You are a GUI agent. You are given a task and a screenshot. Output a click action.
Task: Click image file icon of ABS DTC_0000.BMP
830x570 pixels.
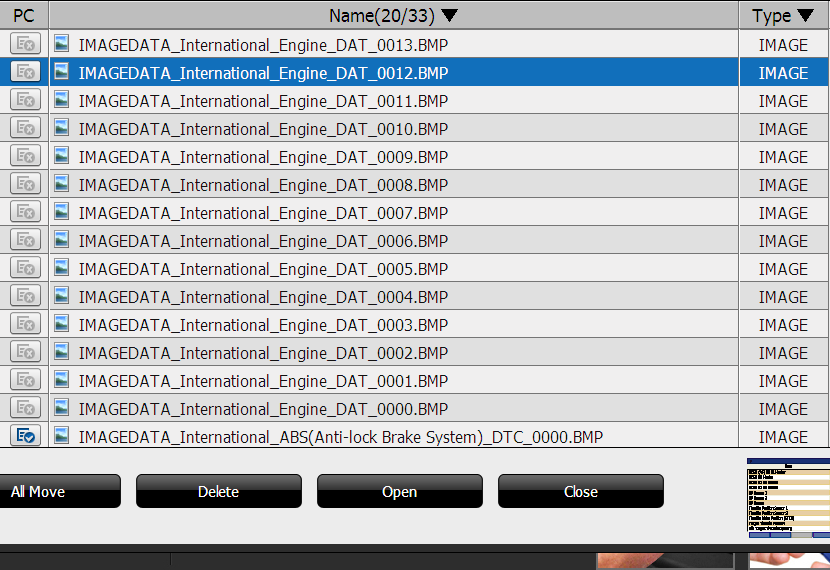coord(62,436)
